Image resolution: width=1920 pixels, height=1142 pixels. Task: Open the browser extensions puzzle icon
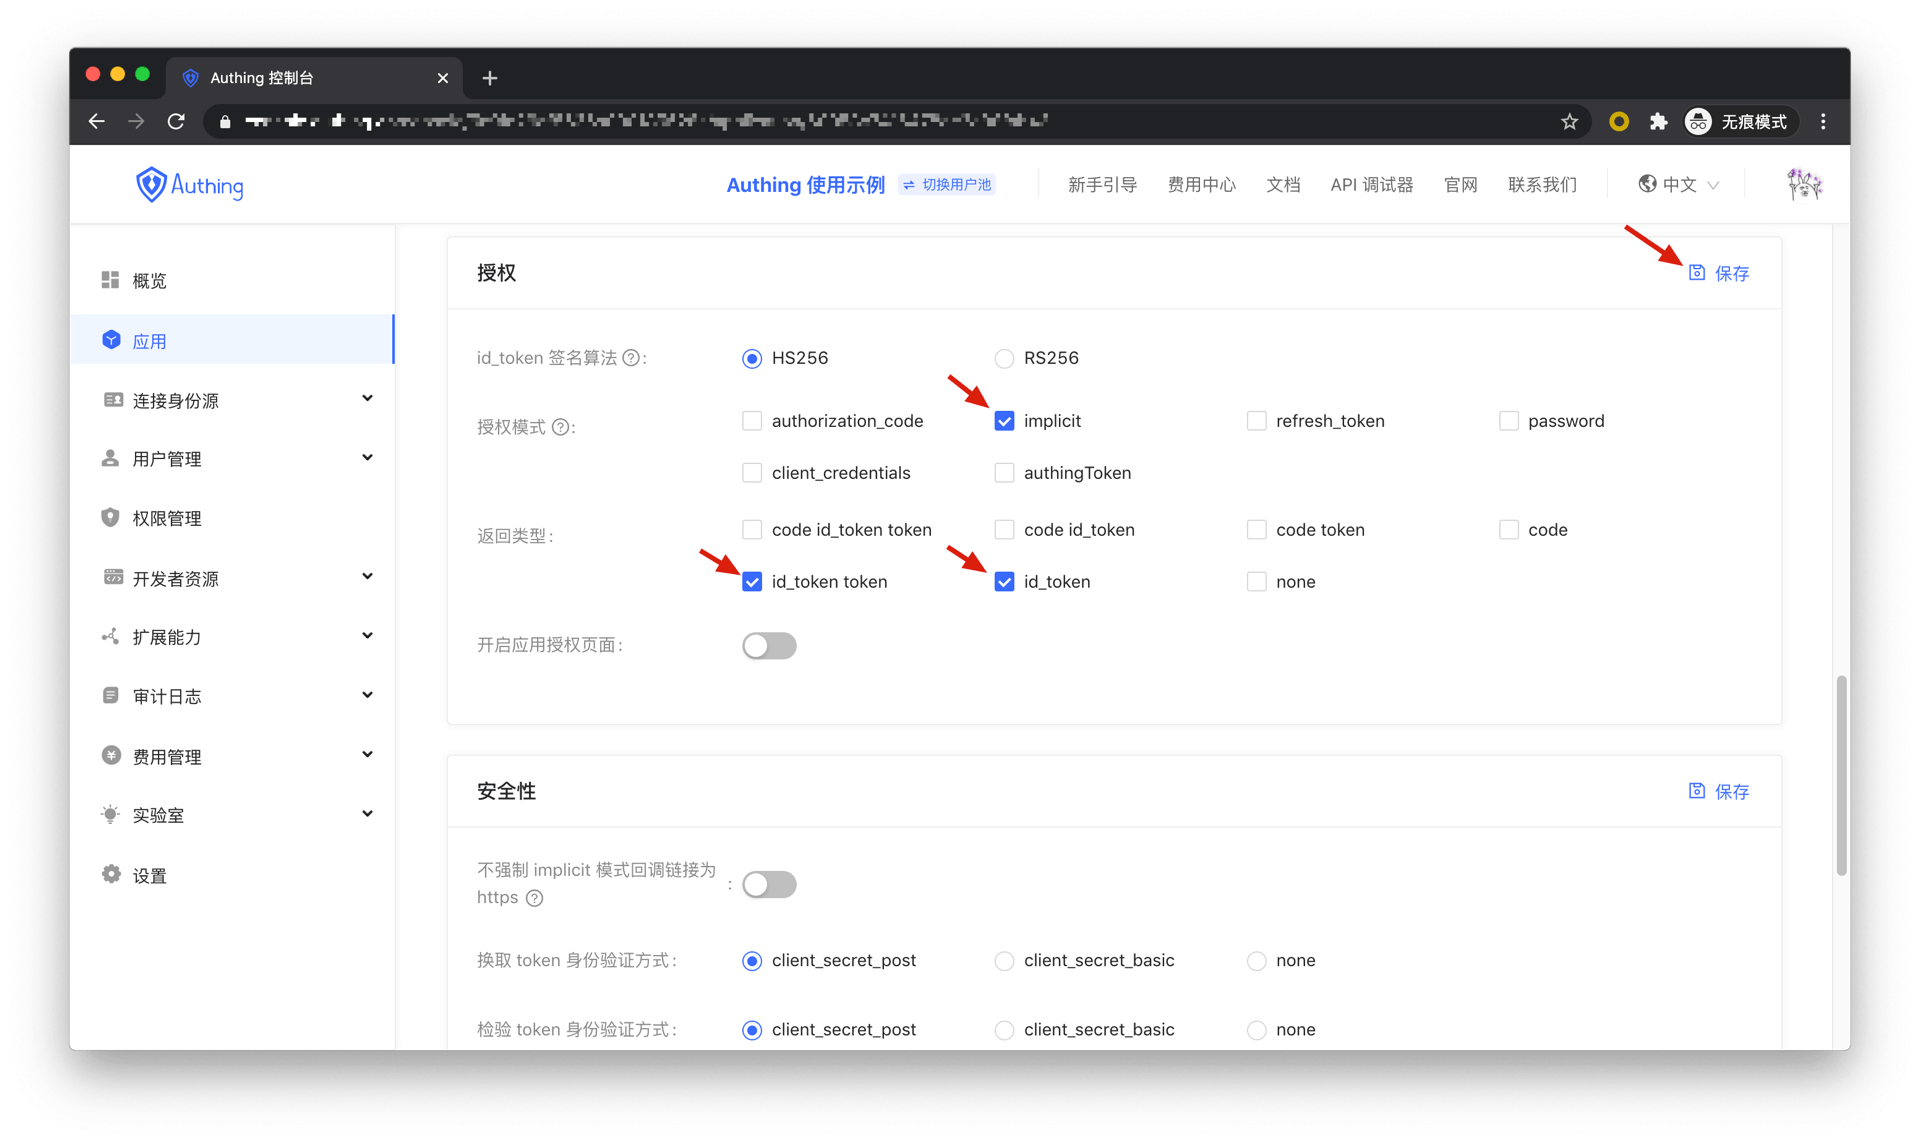point(1658,121)
